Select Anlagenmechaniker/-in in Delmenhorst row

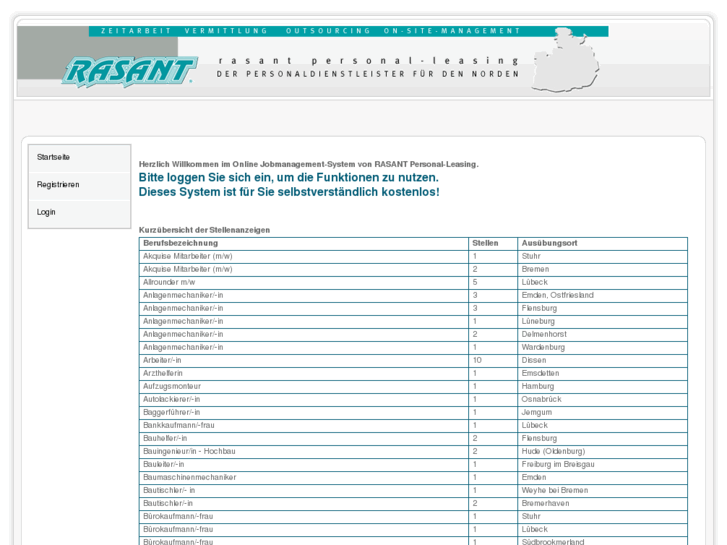[x=413, y=334]
